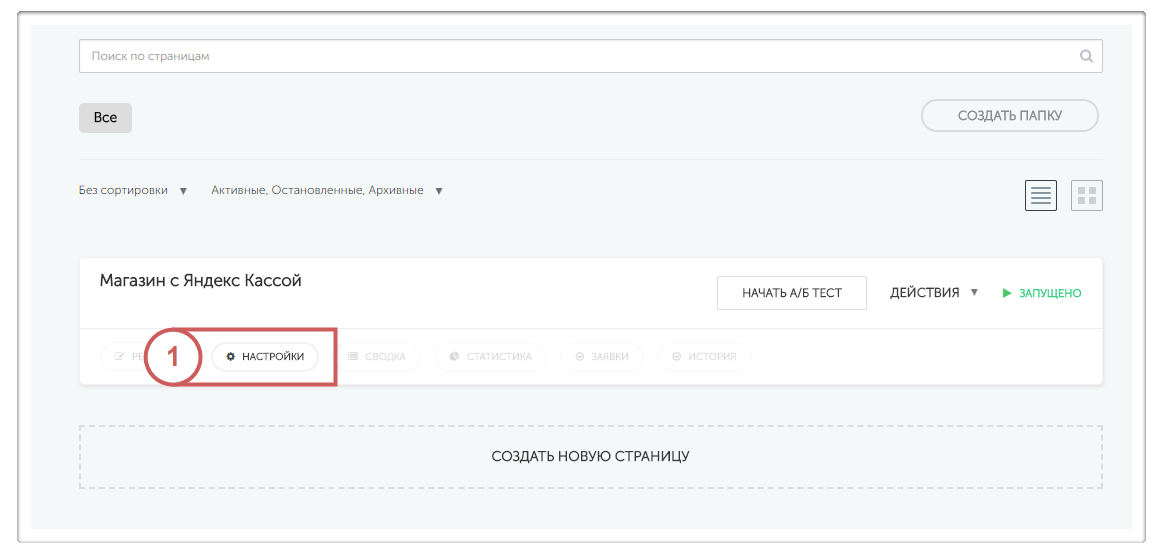Click Создать новую страницу area
Screen dimensions: 1157x553
[x=590, y=457]
